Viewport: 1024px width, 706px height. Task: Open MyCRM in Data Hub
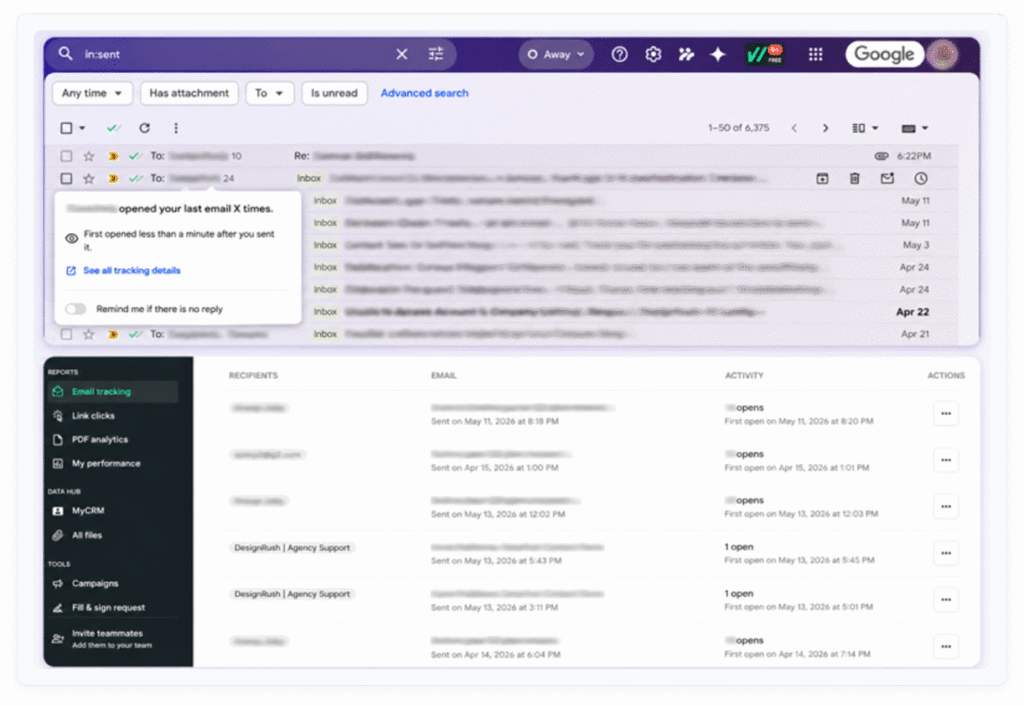[88, 511]
